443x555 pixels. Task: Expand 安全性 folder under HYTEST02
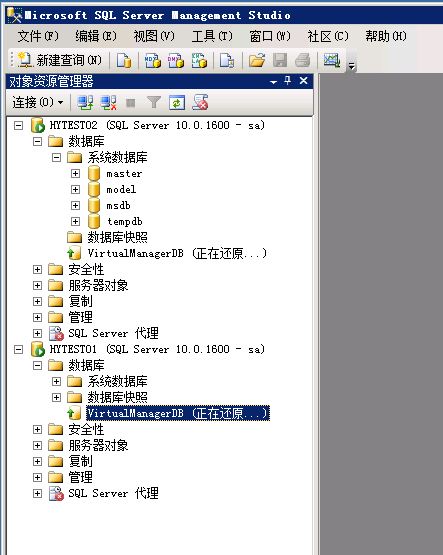pyautogui.click(x=37, y=269)
